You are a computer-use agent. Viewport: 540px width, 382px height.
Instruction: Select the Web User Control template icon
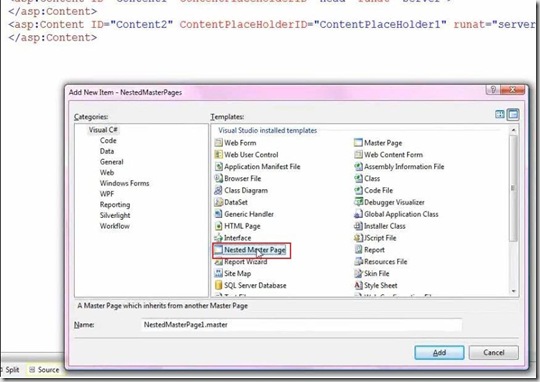tap(218, 155)
